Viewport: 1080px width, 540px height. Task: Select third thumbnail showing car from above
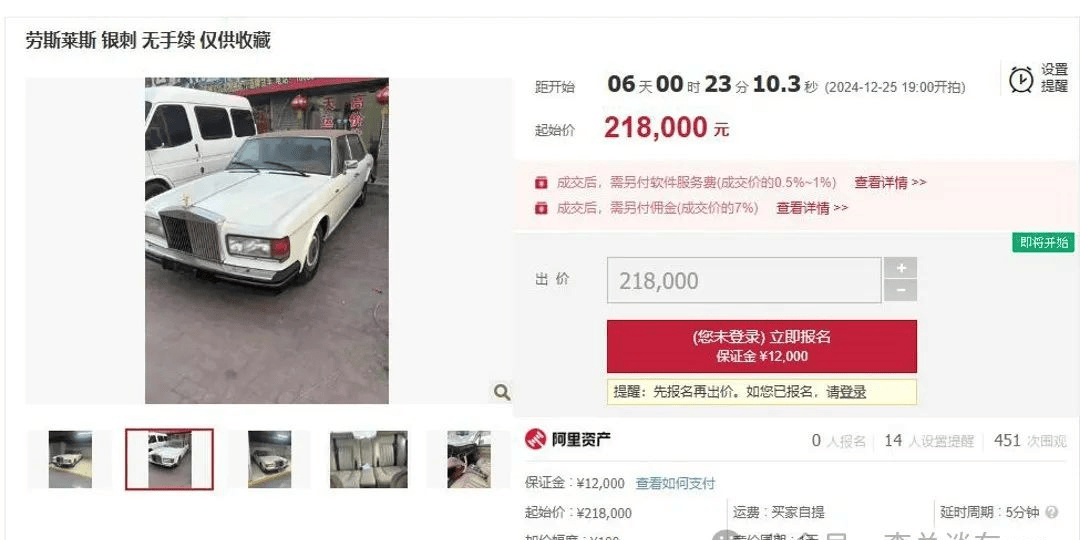(269, 459)
